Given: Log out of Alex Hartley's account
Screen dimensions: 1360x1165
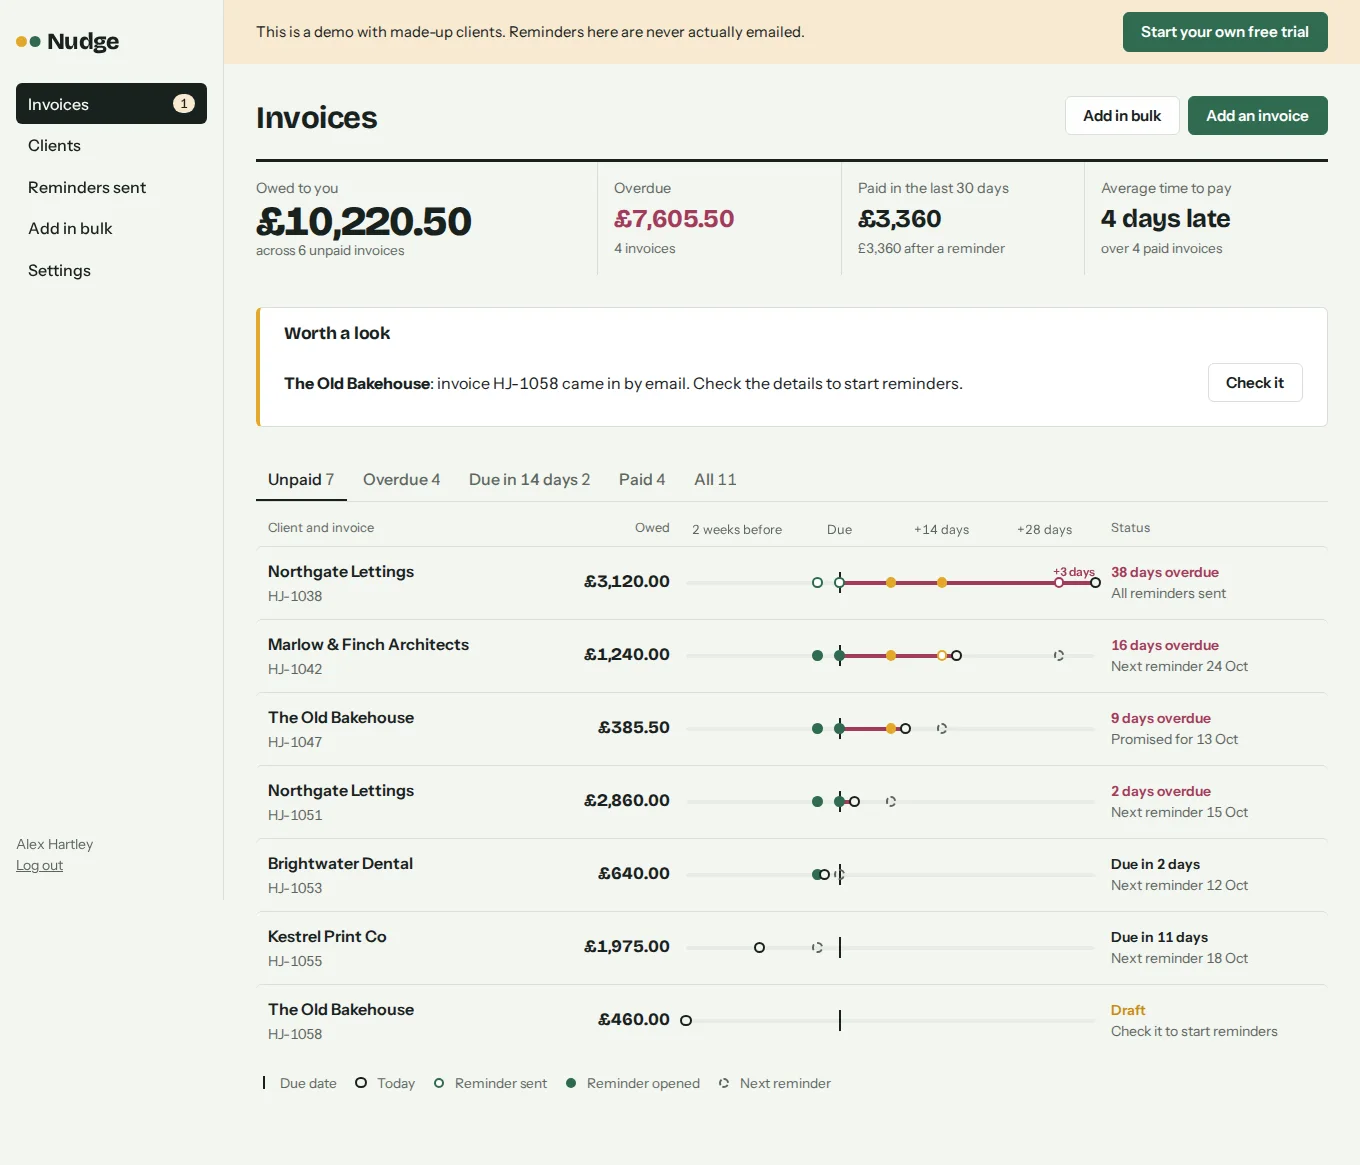Looking at the screenshot, I should [x=39, y=866].
